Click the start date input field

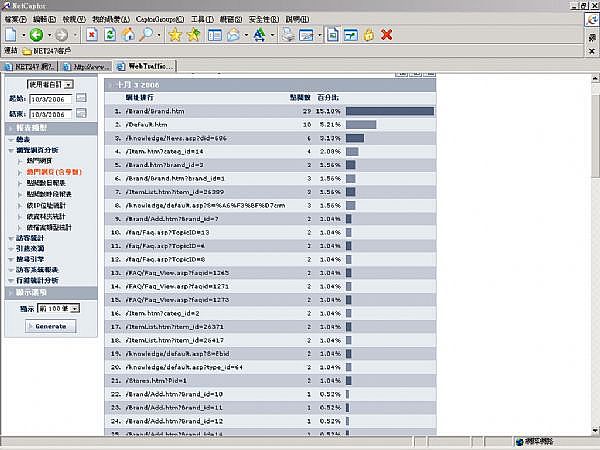[51, 99]
